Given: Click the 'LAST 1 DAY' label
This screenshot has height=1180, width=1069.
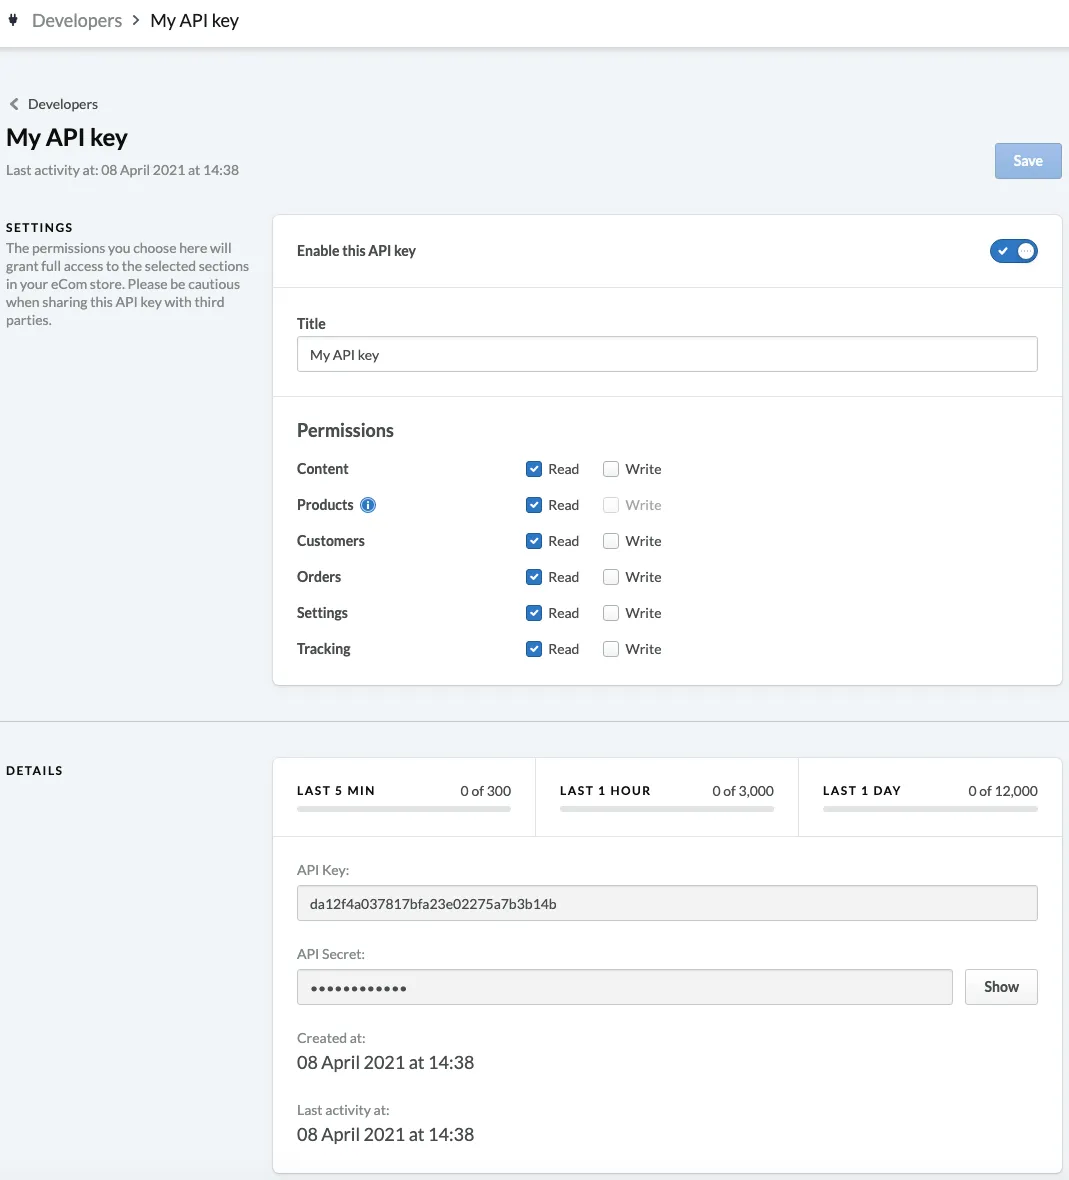Looking at the screenshot, I should pyautogui.click(x=861, y=791).
